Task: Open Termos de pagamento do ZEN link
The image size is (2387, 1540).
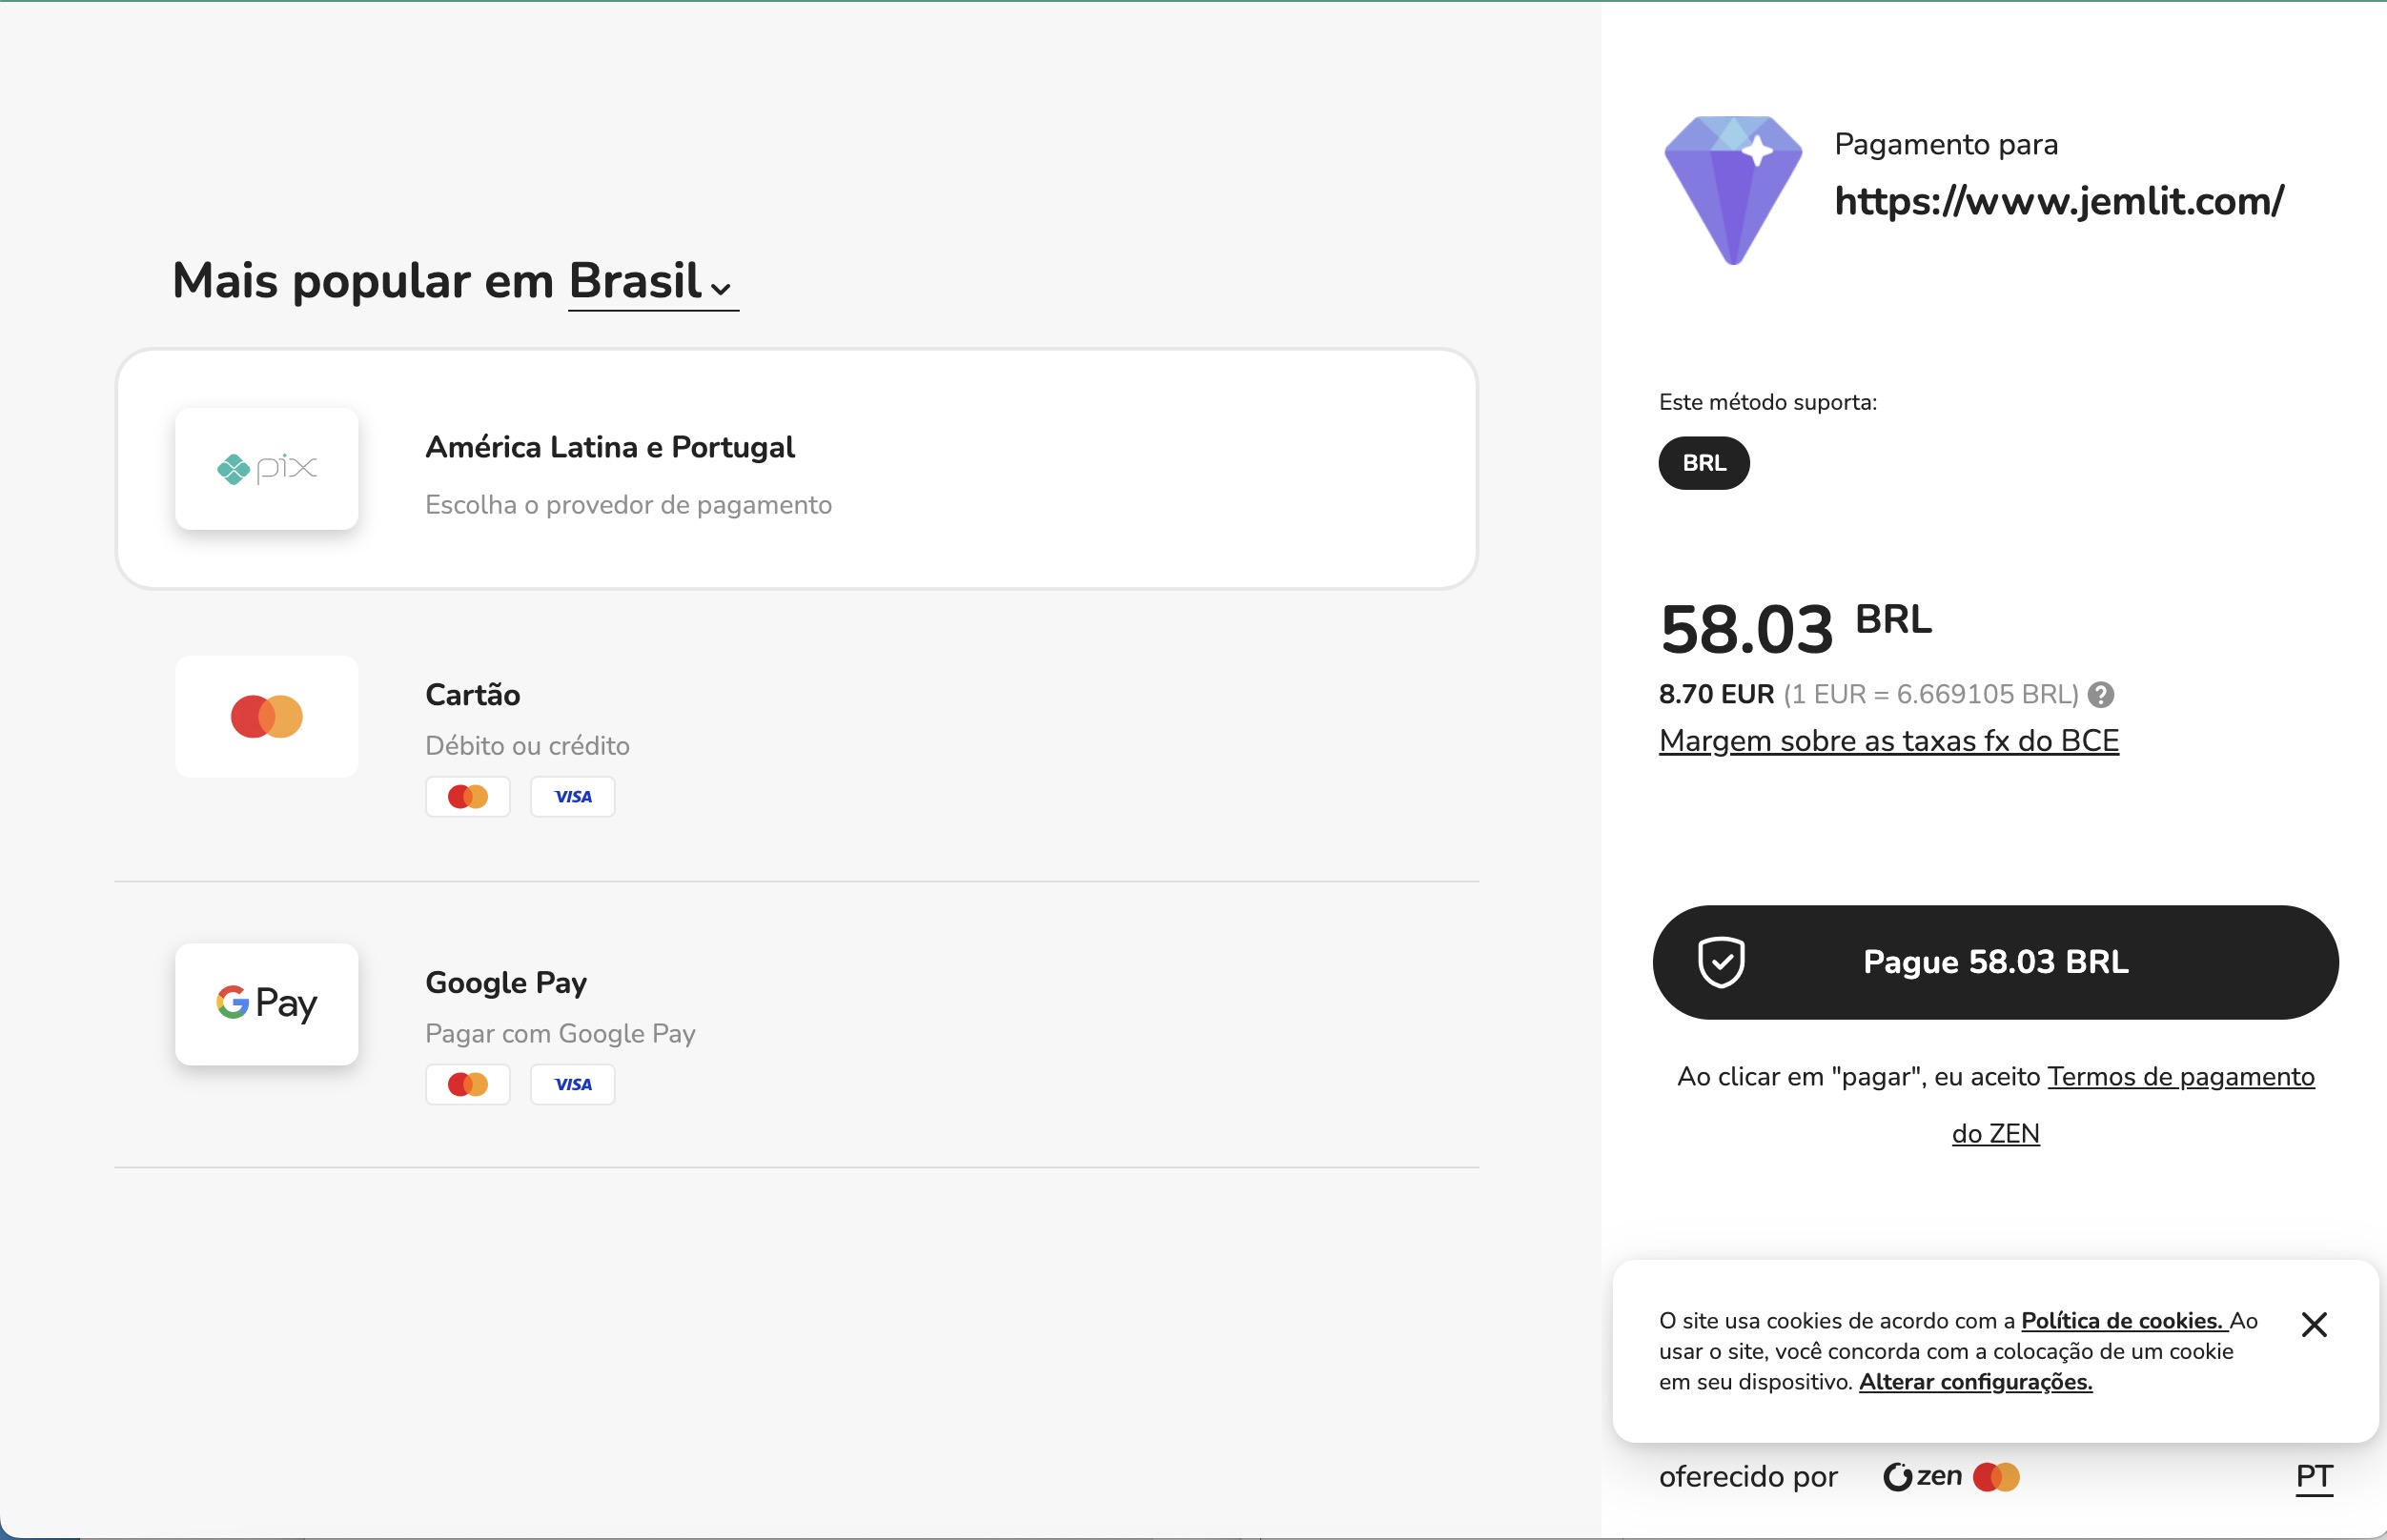Action: (x=2180, y=1077)
